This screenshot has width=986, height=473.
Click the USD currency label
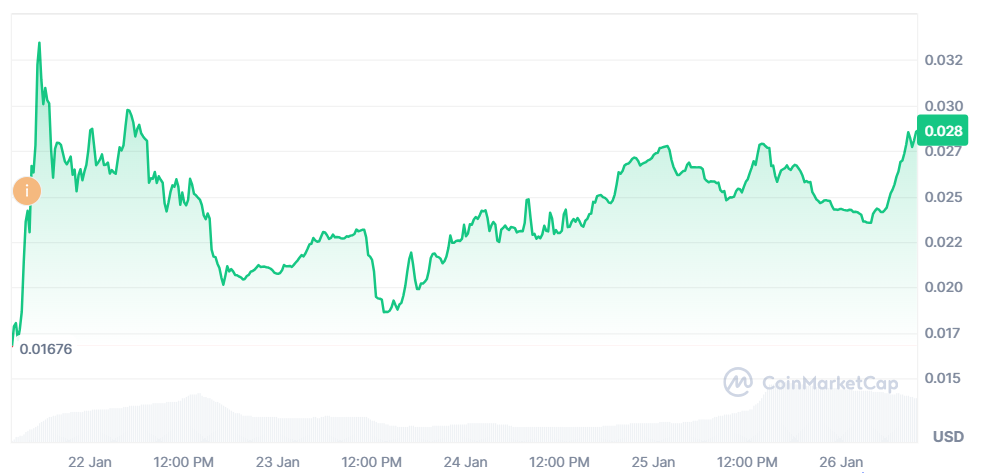coord(948,437)
